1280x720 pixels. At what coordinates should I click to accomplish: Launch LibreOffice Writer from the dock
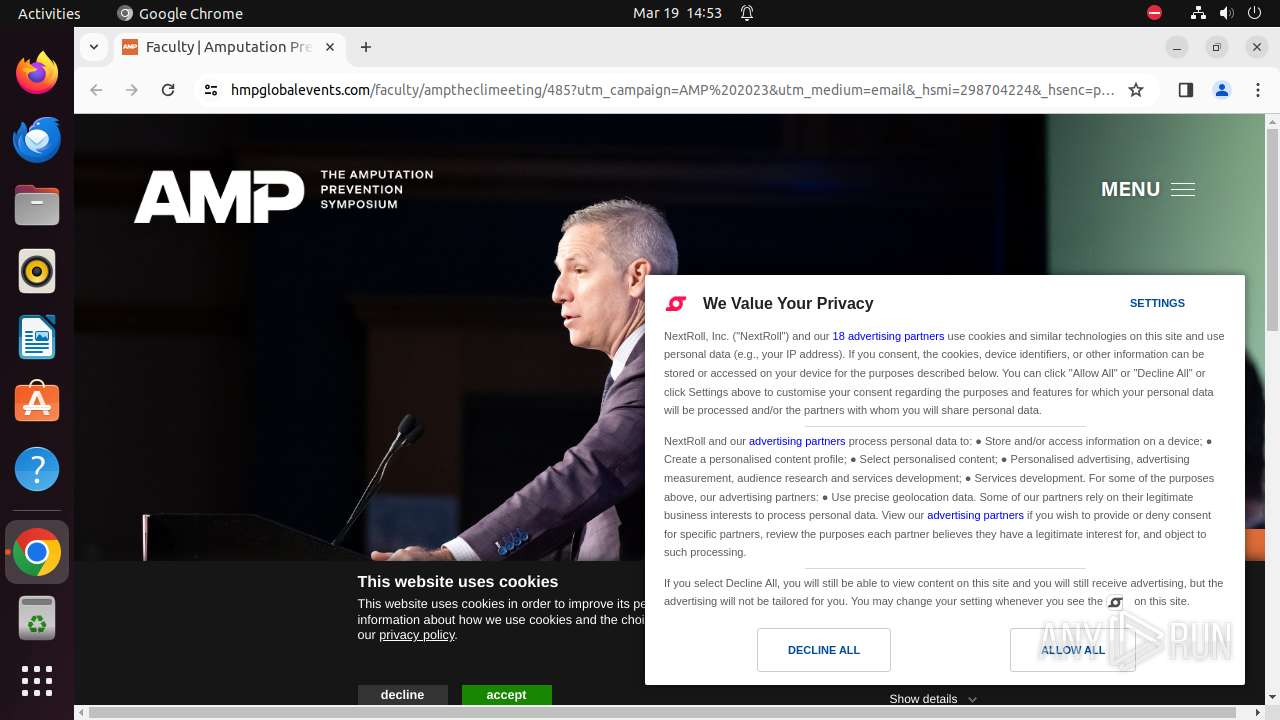37,337
